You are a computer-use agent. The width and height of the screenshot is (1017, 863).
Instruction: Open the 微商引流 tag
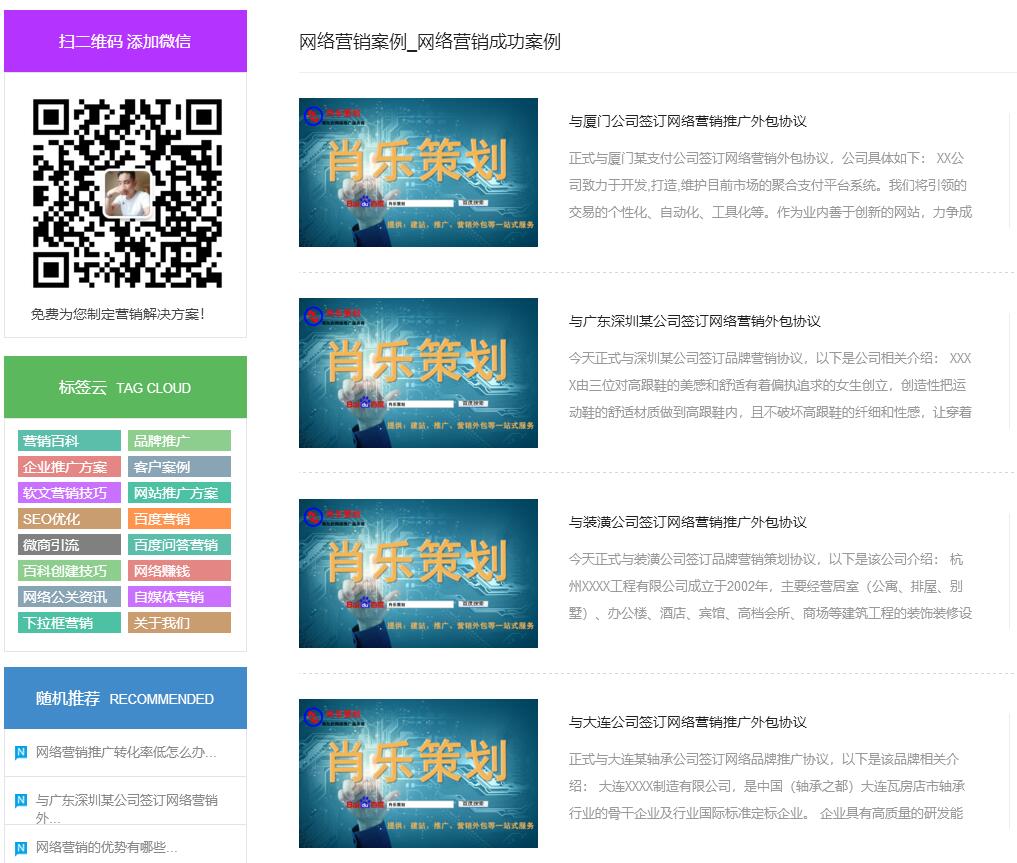click(69, 545)
